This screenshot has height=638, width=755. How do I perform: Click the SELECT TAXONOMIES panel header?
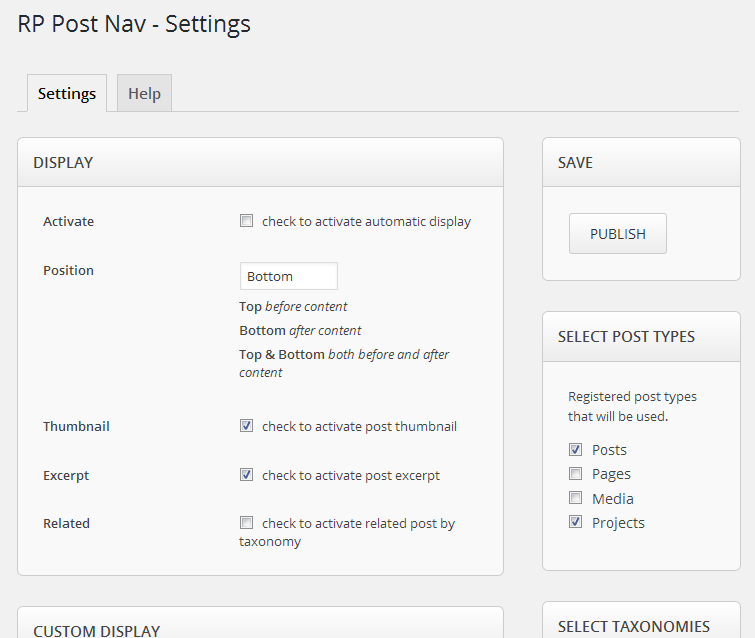[641, 626]
